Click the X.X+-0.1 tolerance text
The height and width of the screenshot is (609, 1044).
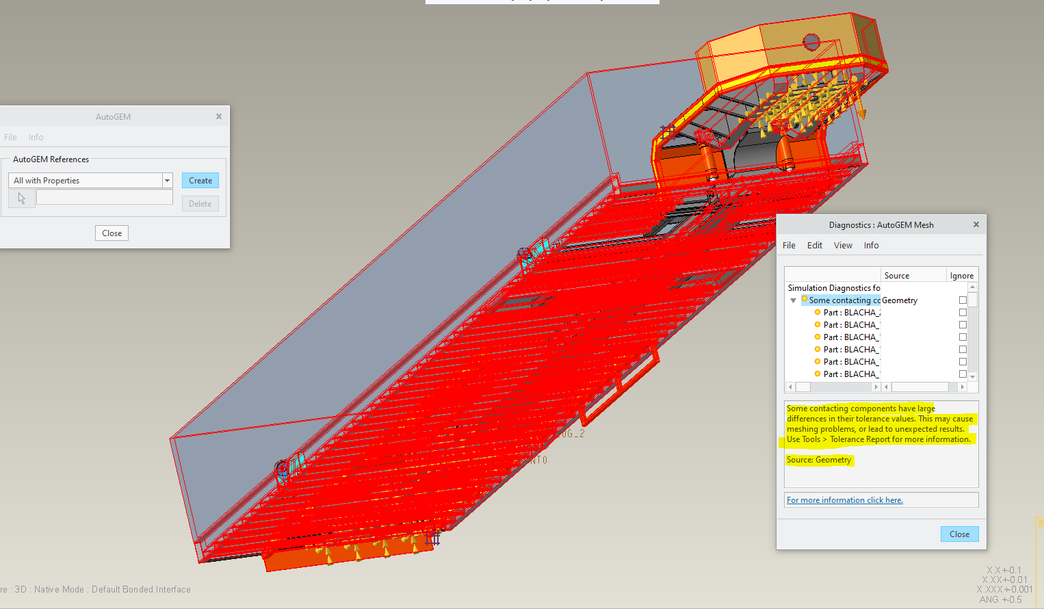click(x=1003, y=570)
